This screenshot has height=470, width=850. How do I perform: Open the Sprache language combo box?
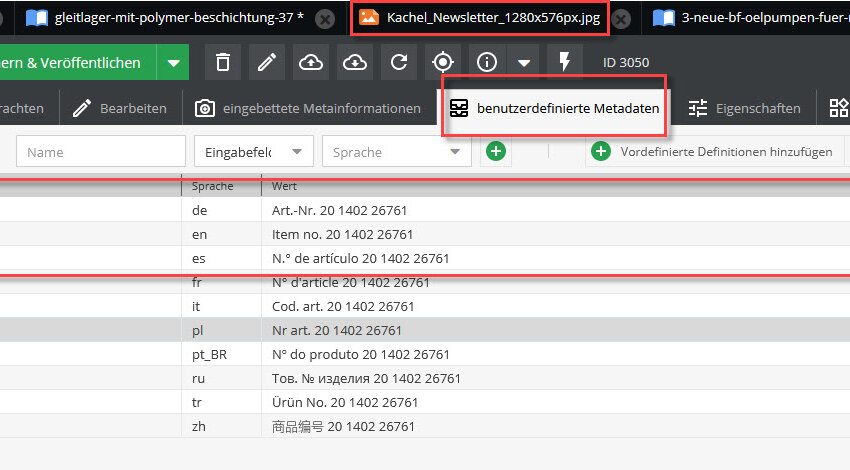tap(396, 152)
